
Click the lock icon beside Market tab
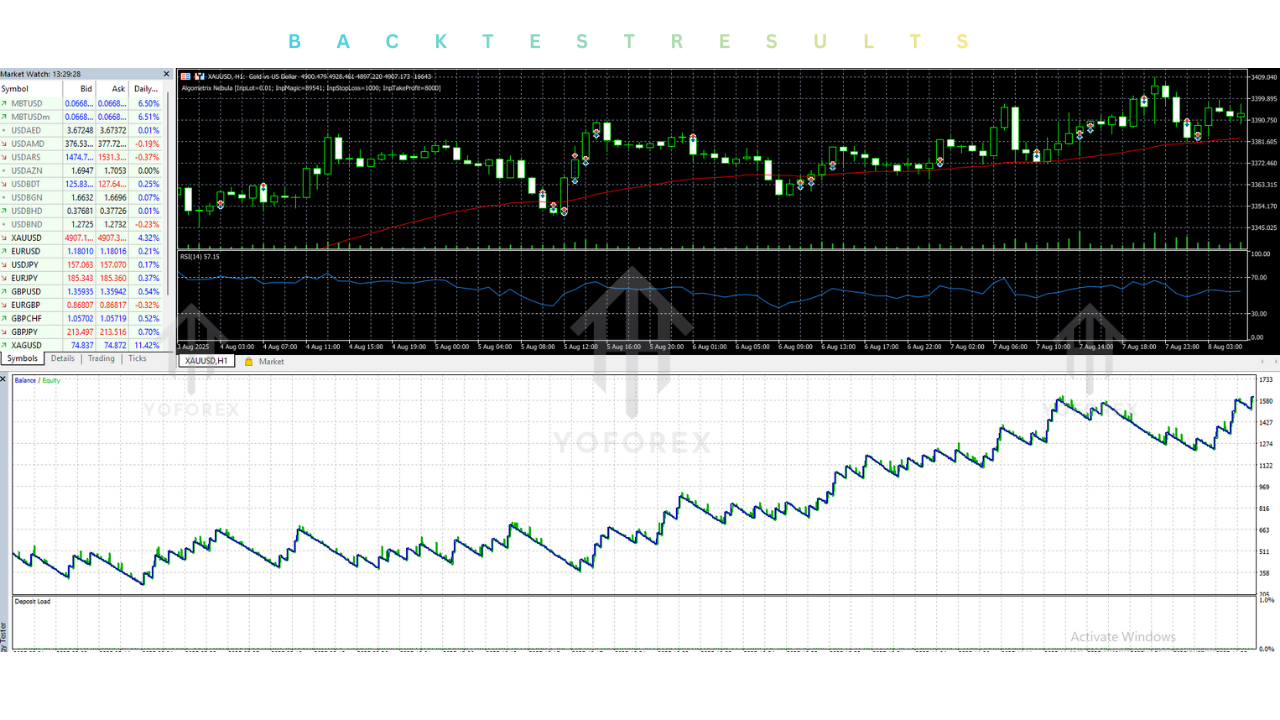[249, 361]
